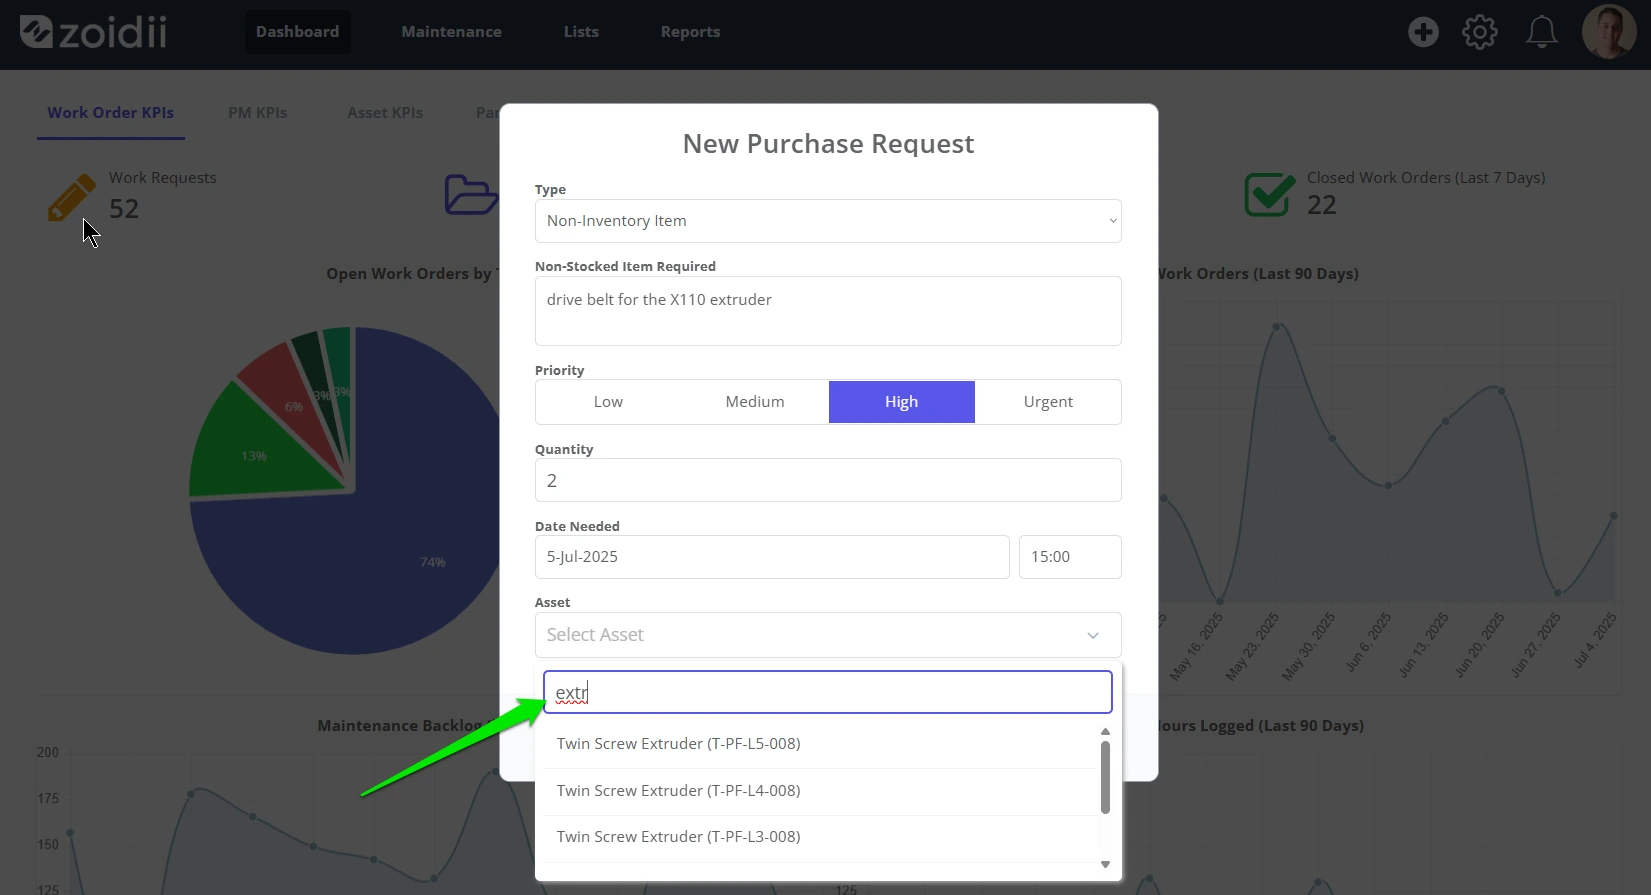Choose Twin Screw Extruder (T-PF-L3-008)
Image resolution: width=1651 pixels, height=895 pixels.
[818, 837]
